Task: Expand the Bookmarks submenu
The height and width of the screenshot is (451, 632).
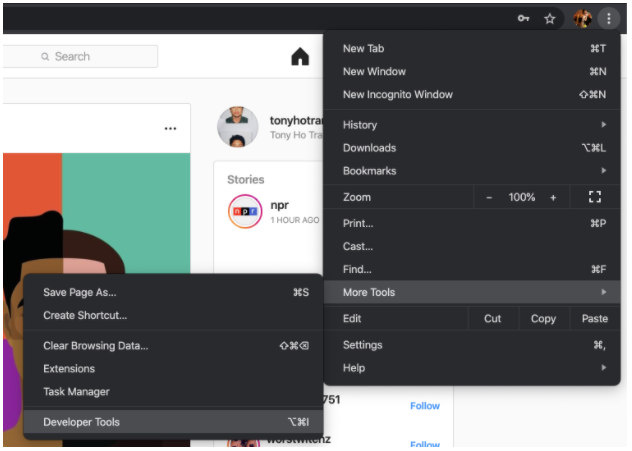Action: [x=475, y=171]
